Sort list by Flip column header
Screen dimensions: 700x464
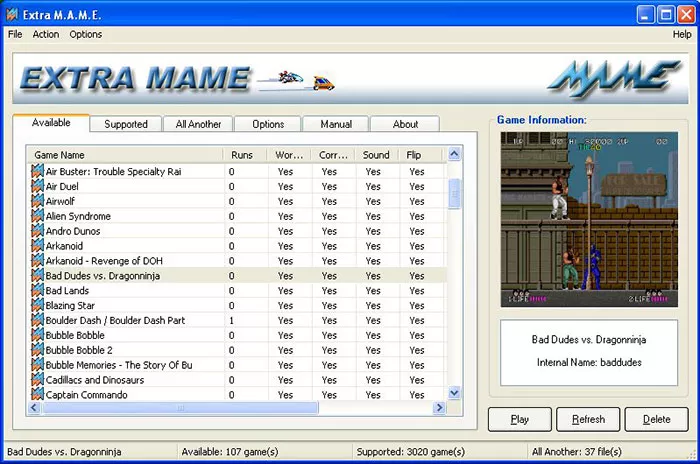[420, 155]
